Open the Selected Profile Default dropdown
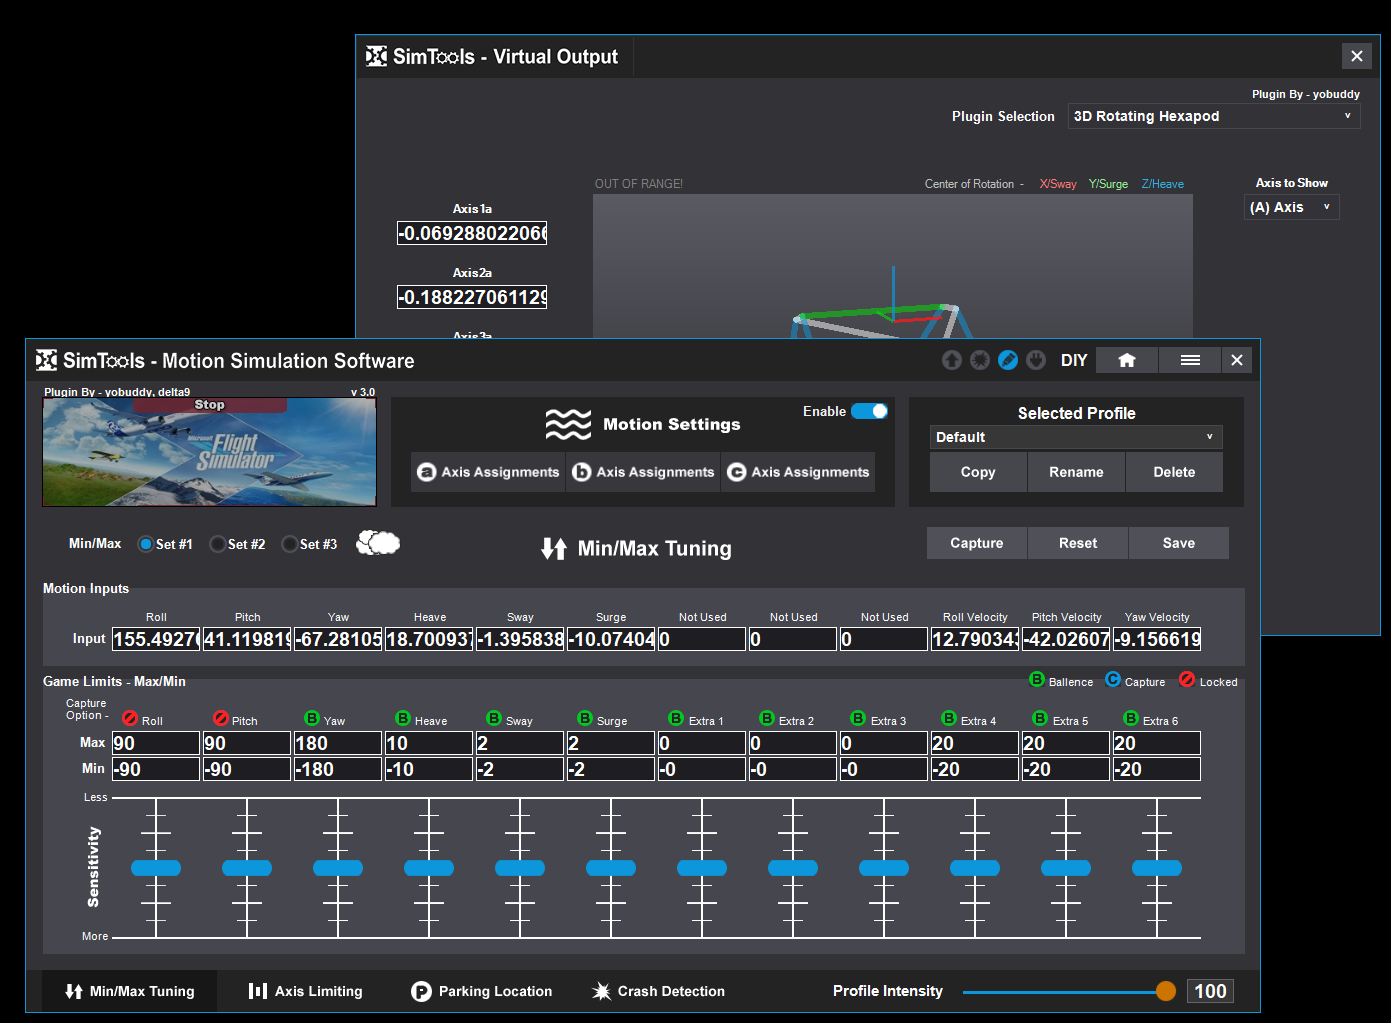Viewport: 1391px width, 1023px height. (x=1076, y=437)
